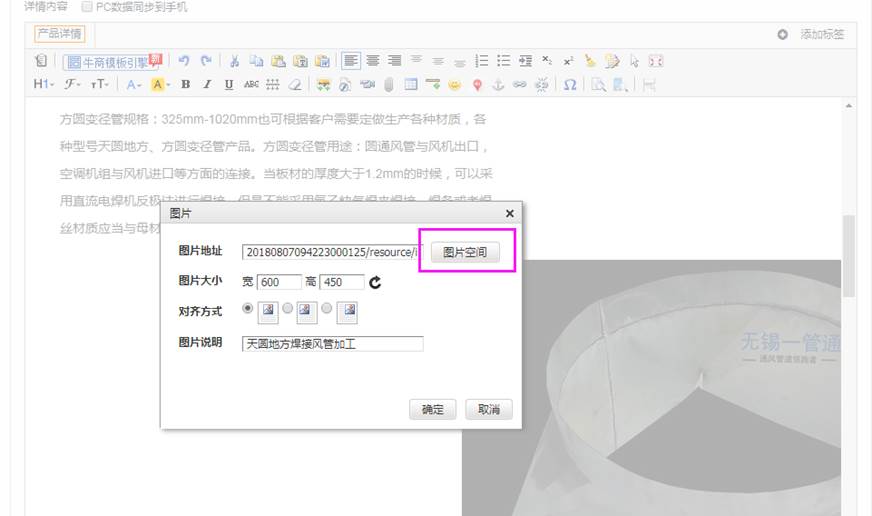872x516 pixels.
Task: Click the picture insert icon
Action: coord(323,85)
